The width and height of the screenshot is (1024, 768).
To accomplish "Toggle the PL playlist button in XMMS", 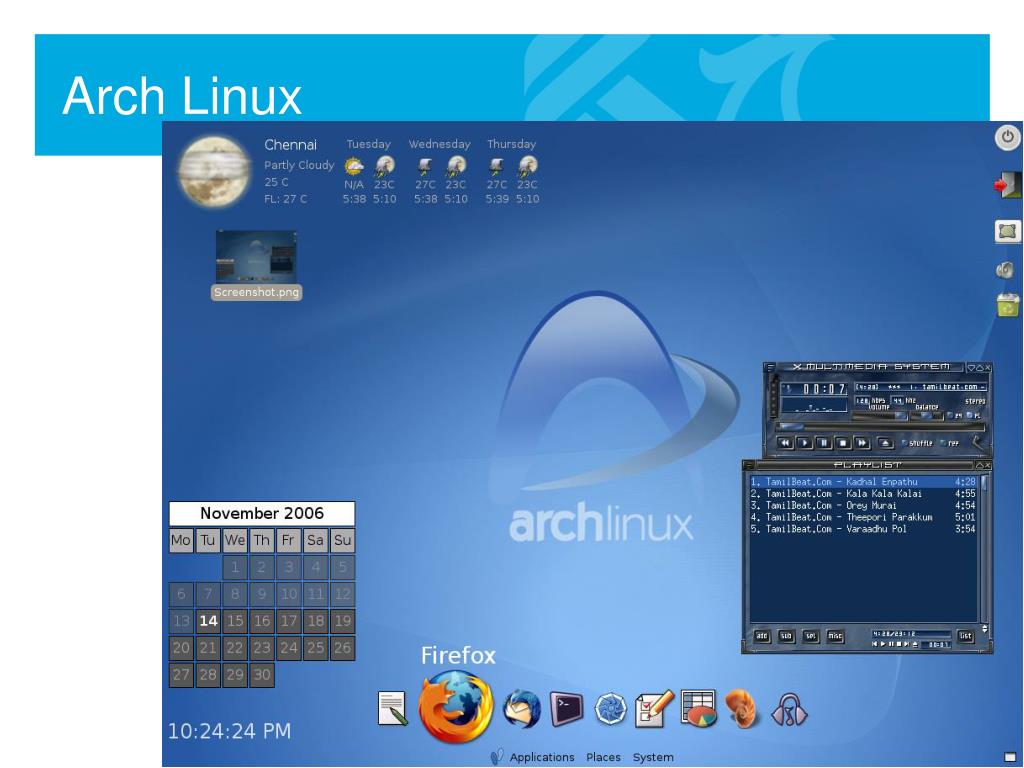I will click(974, 415).
